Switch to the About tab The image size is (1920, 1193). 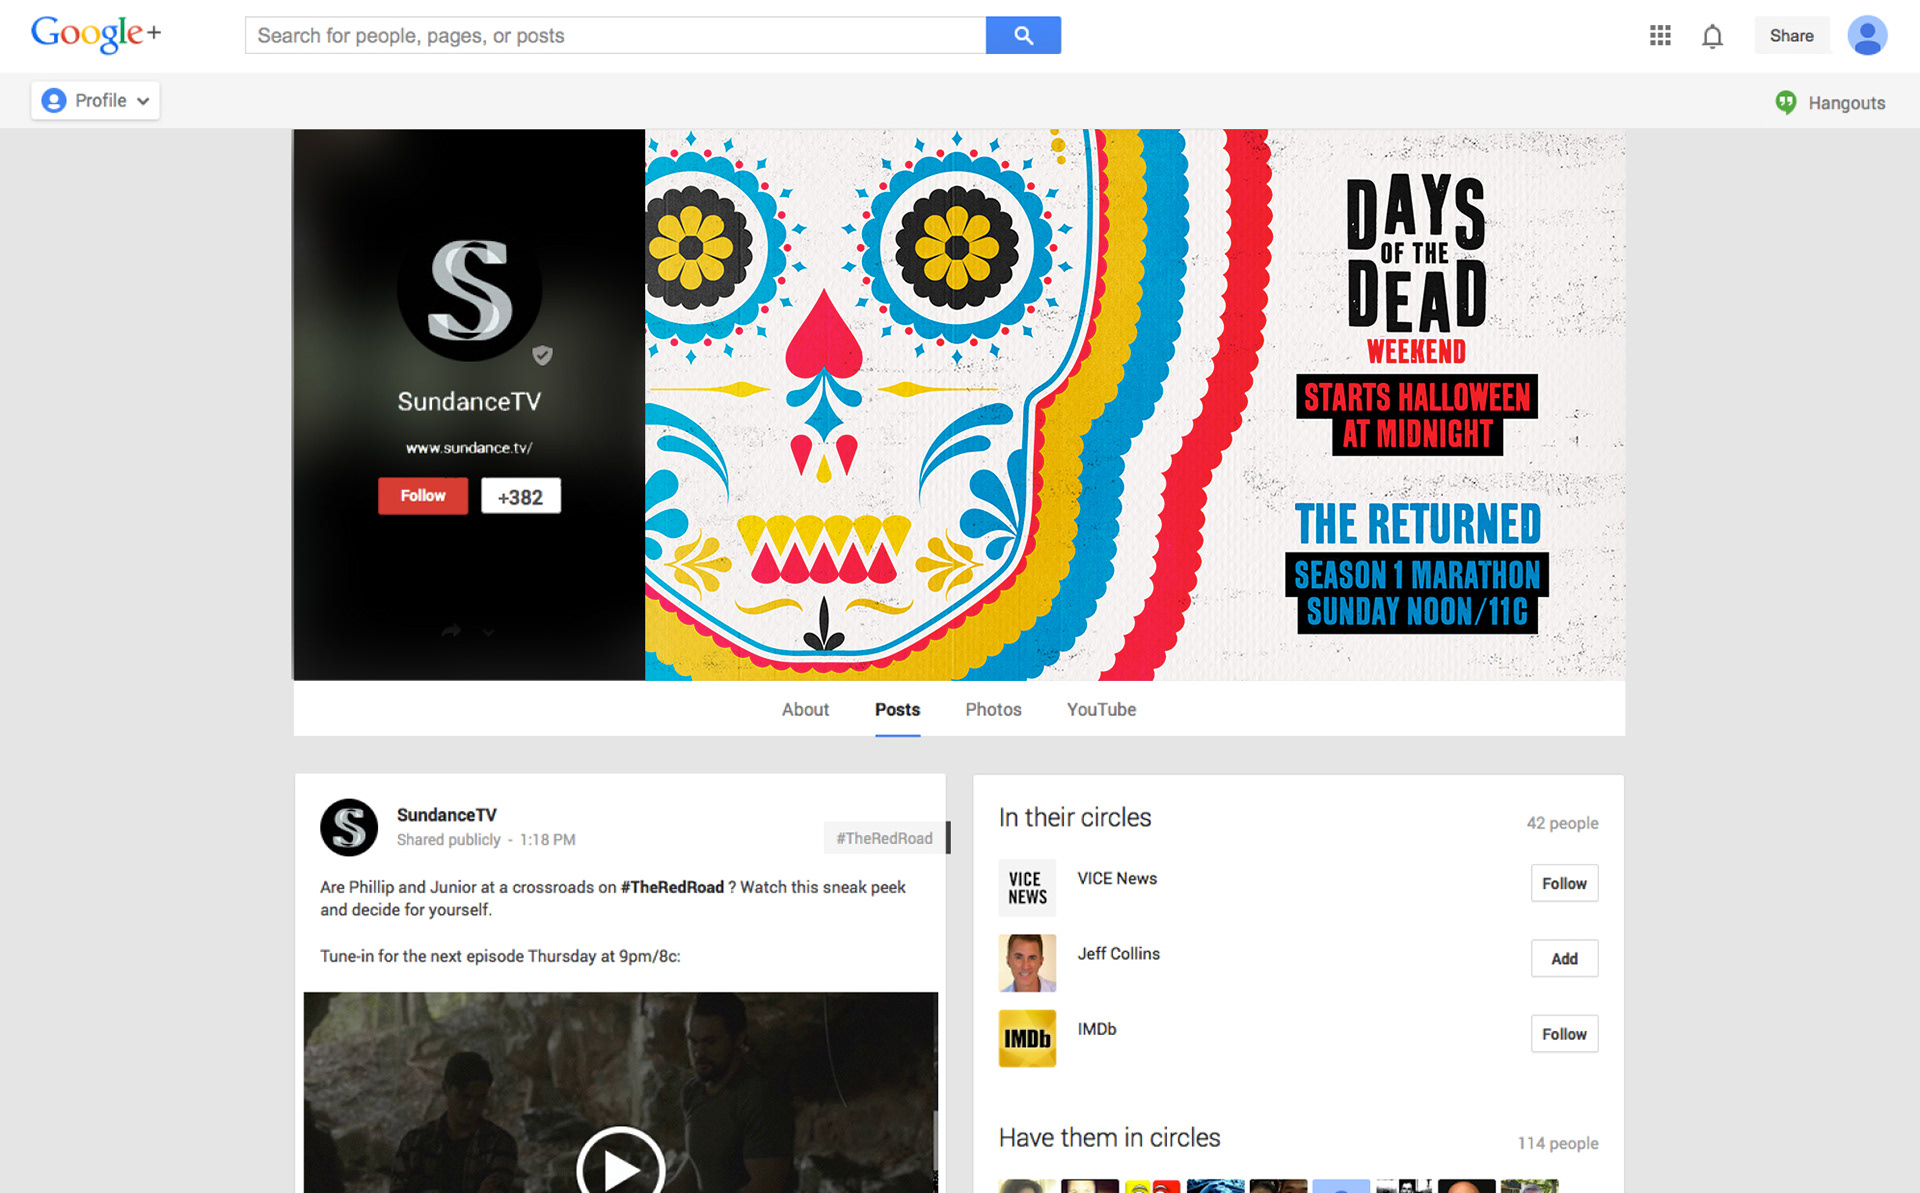point(805,709)
